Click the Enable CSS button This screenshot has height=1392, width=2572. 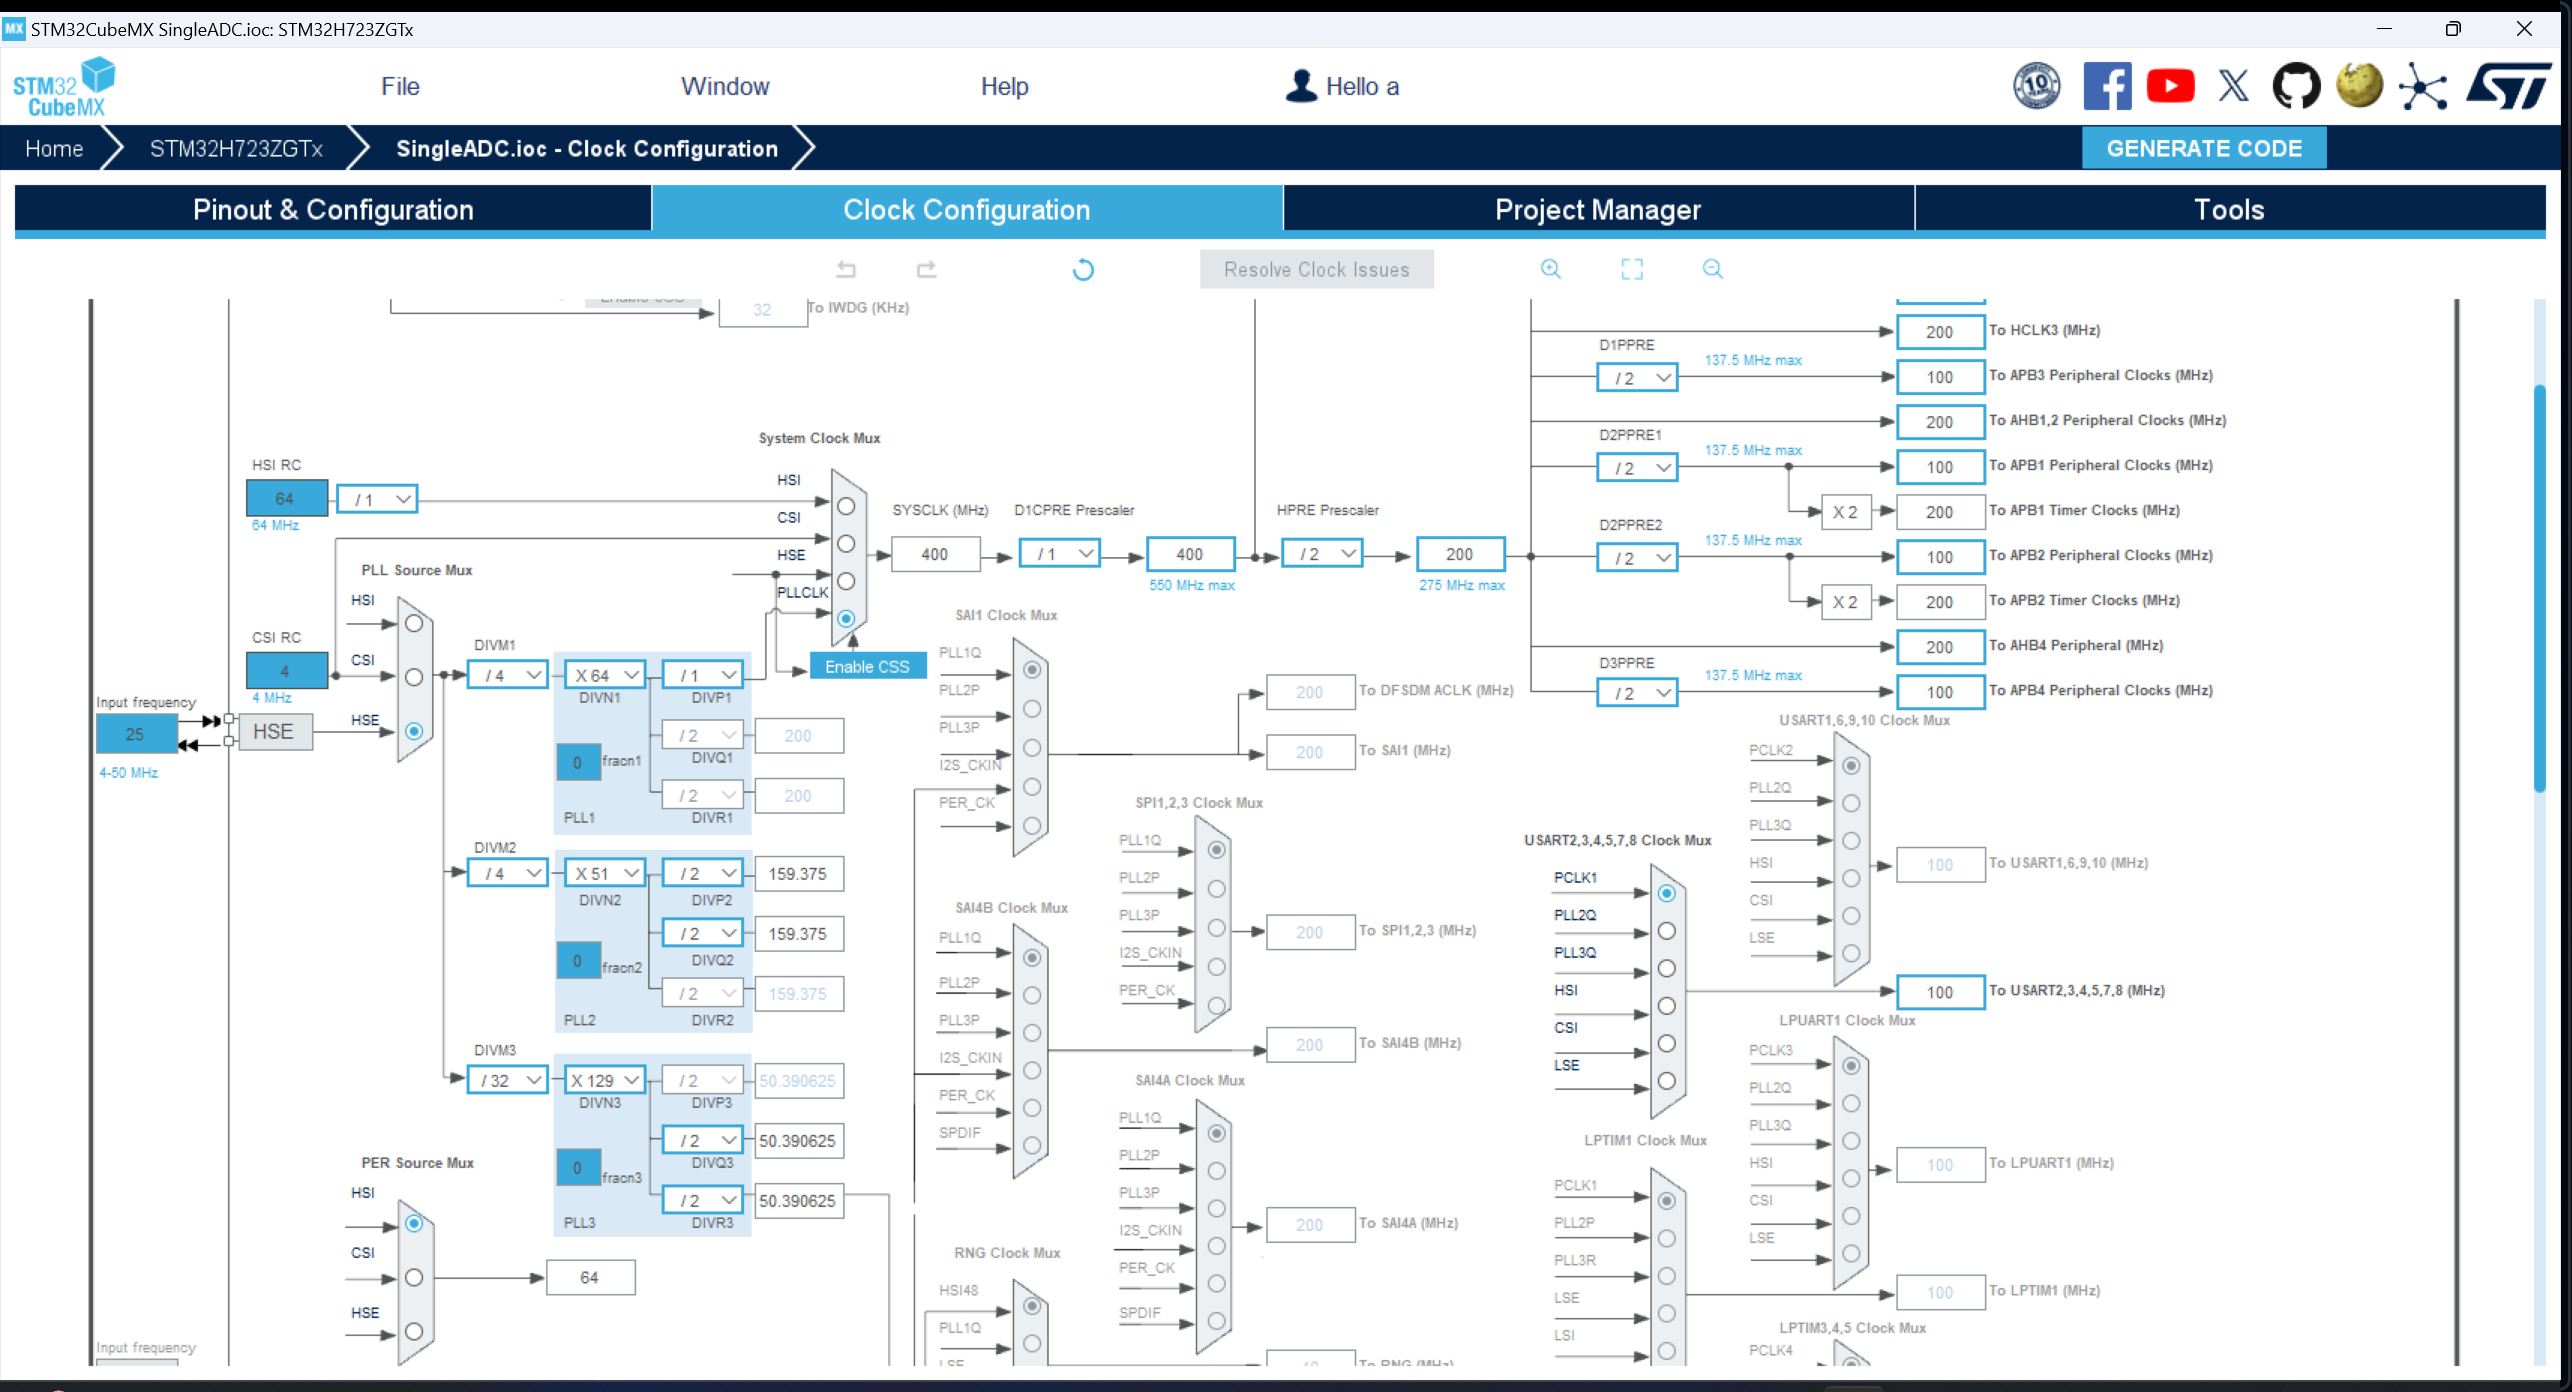tap(867, 667)
